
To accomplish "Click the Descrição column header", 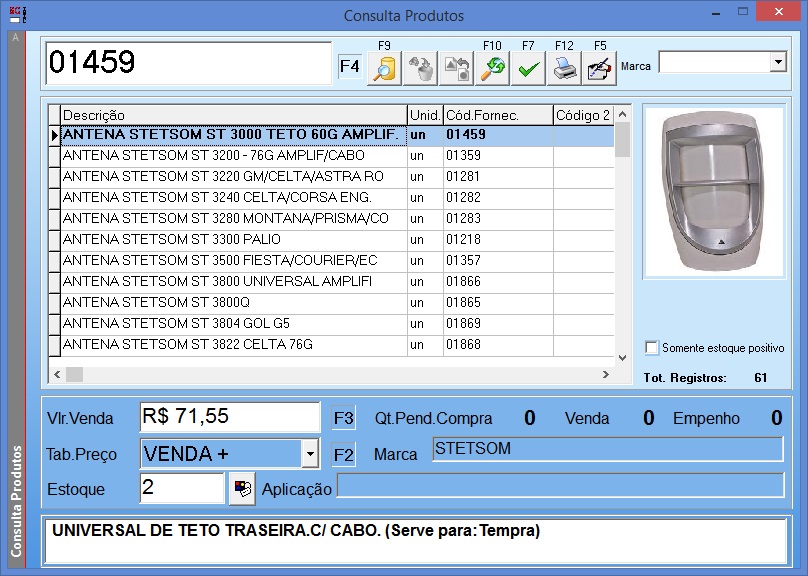I will click(233, 115).
